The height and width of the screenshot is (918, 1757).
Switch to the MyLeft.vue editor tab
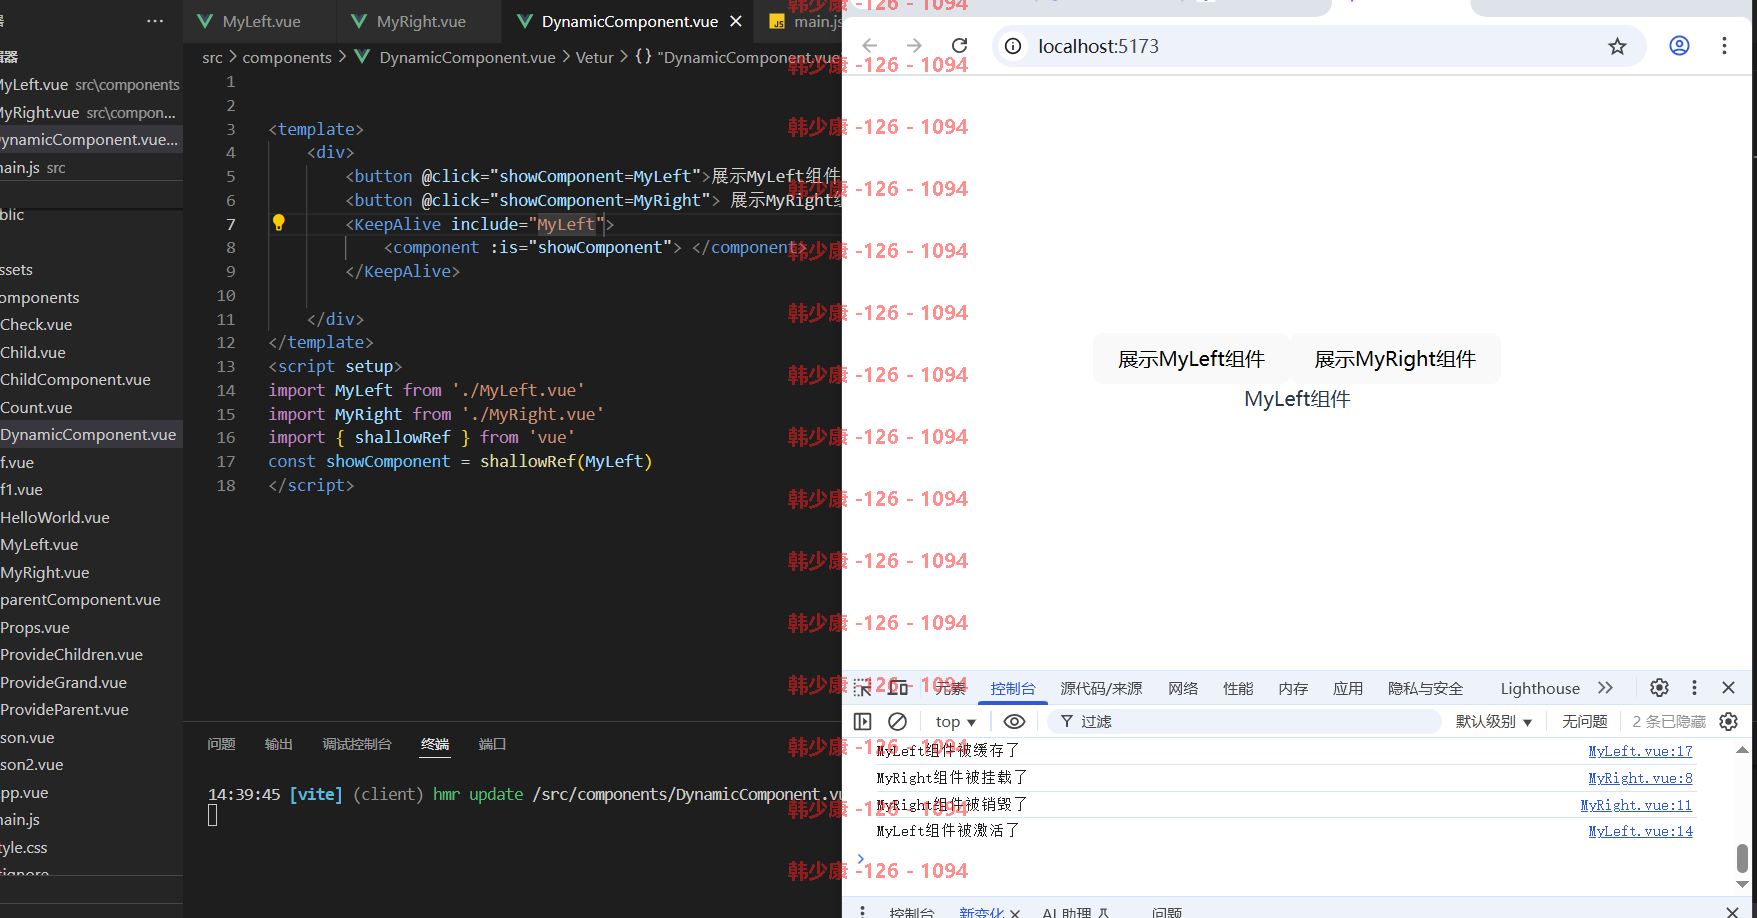click(x=260, y=21)
